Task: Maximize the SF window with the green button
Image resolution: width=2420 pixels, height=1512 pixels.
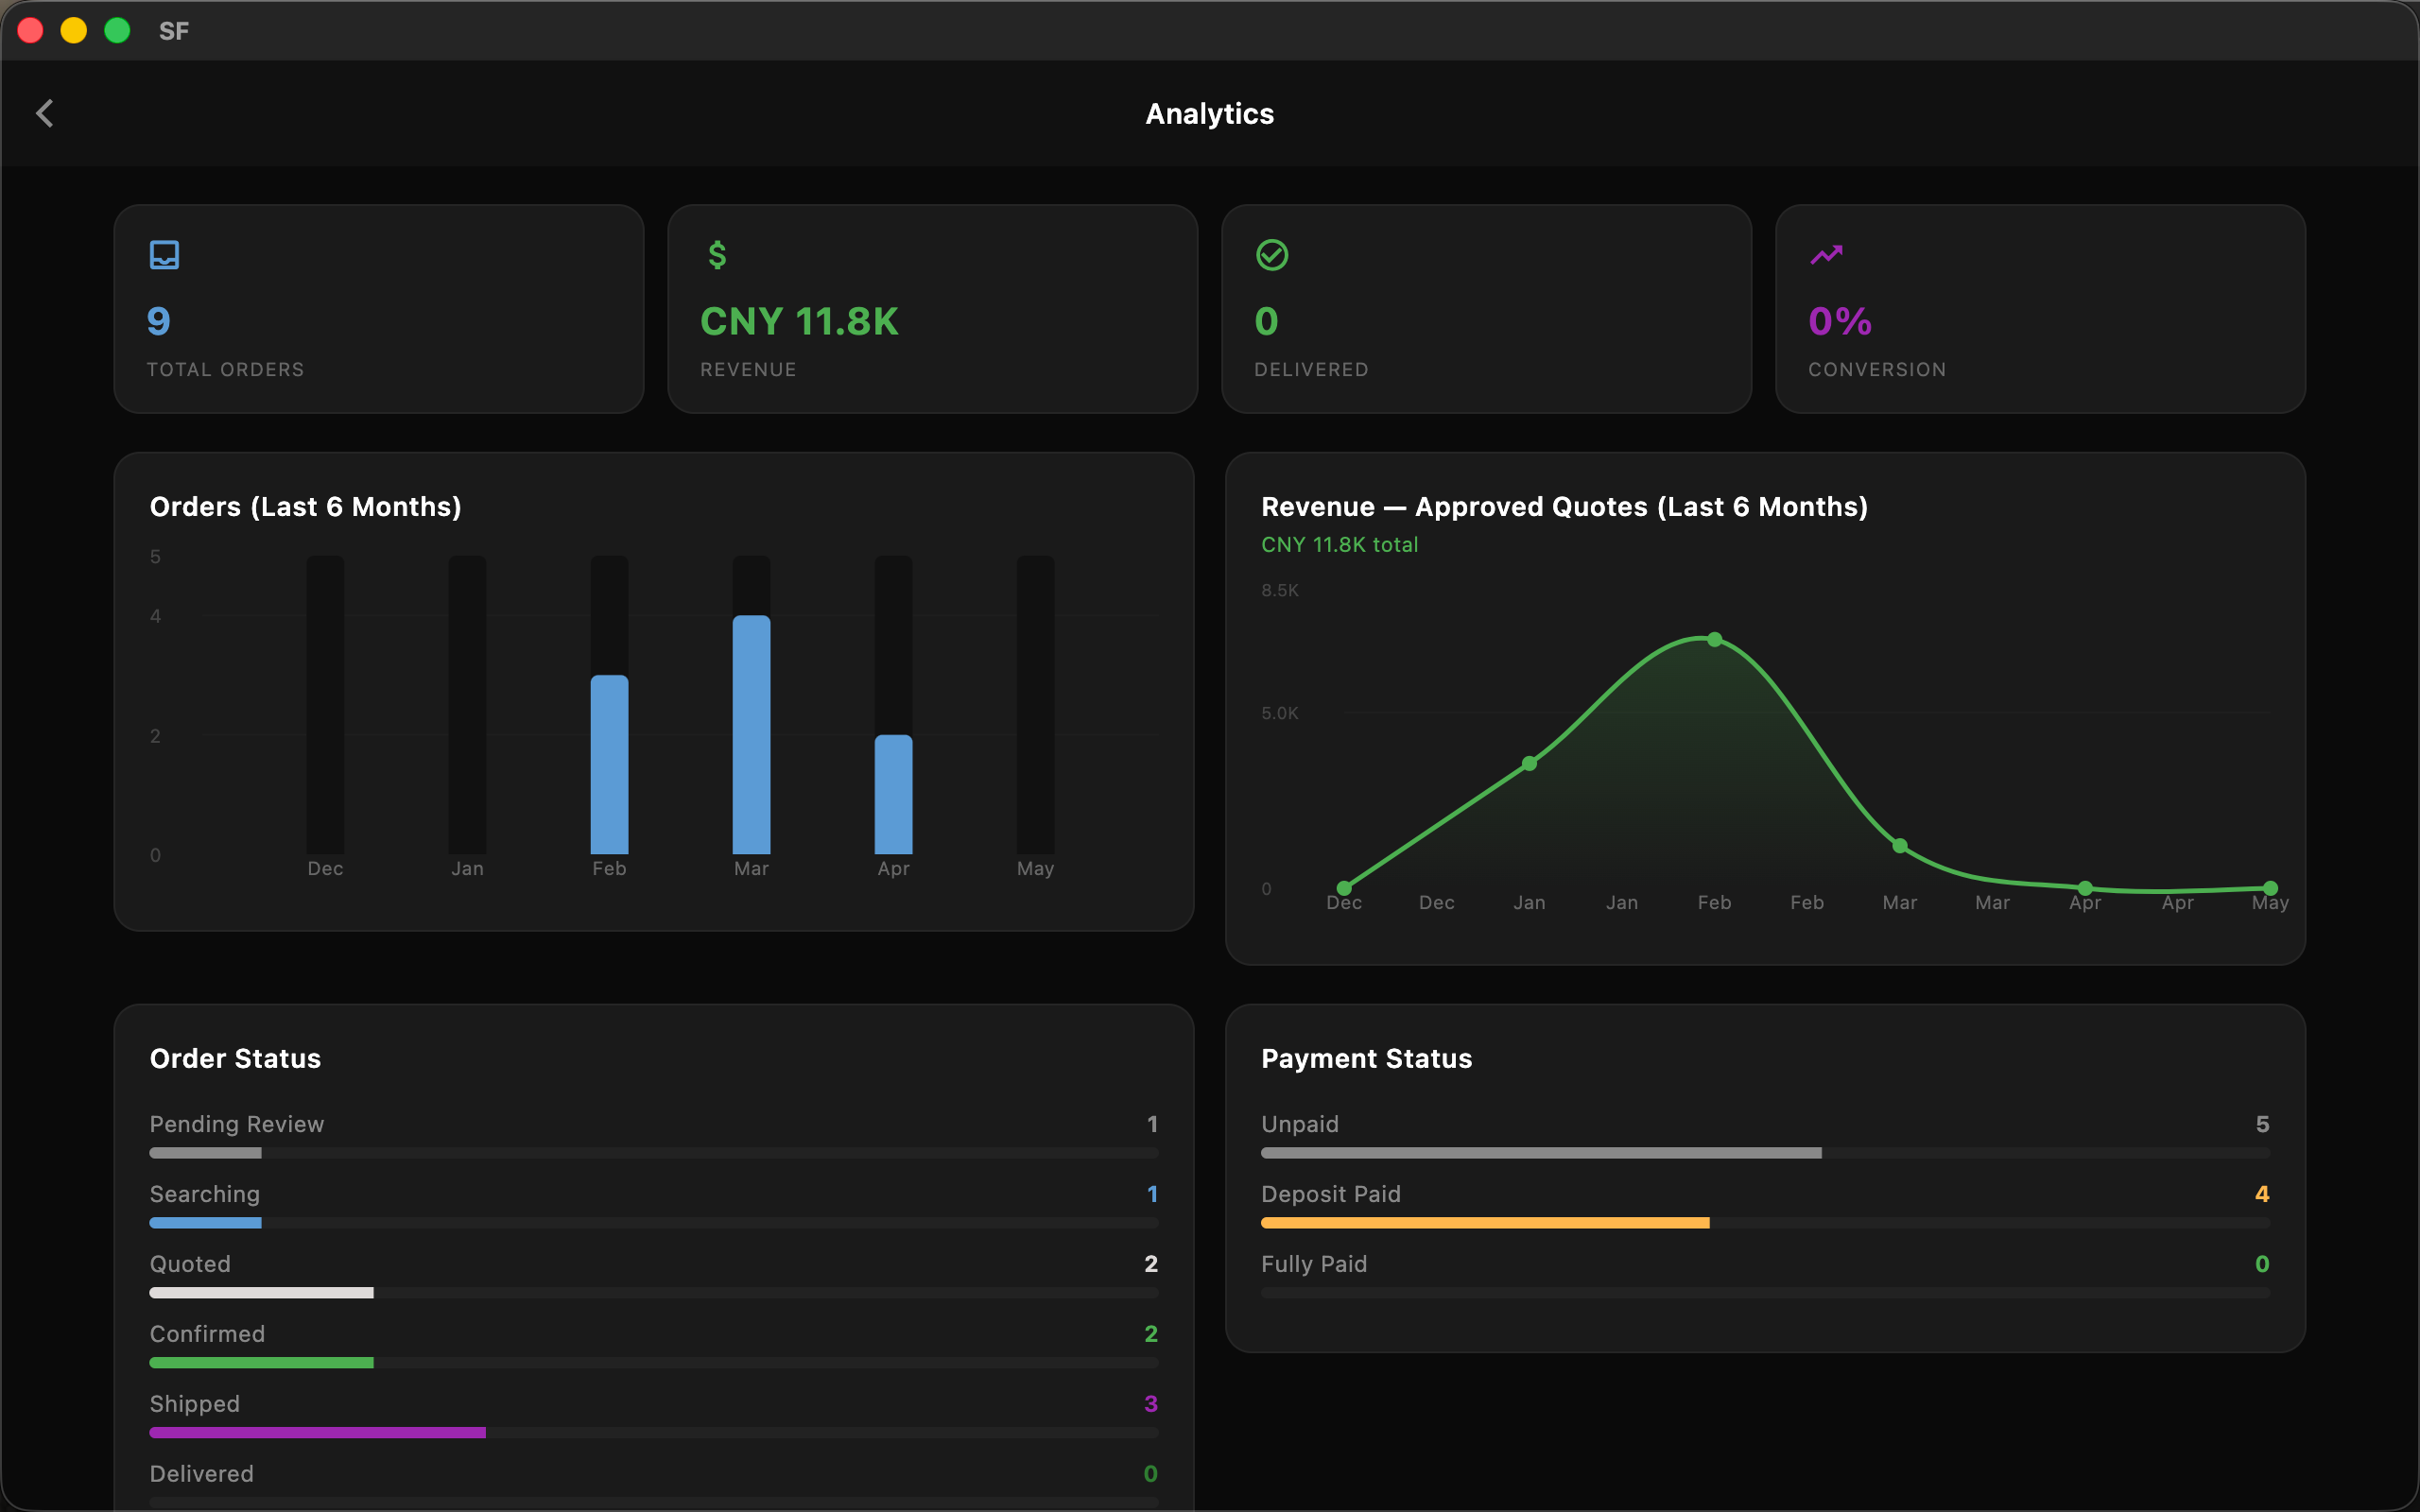Action: (x=117, y=31)
